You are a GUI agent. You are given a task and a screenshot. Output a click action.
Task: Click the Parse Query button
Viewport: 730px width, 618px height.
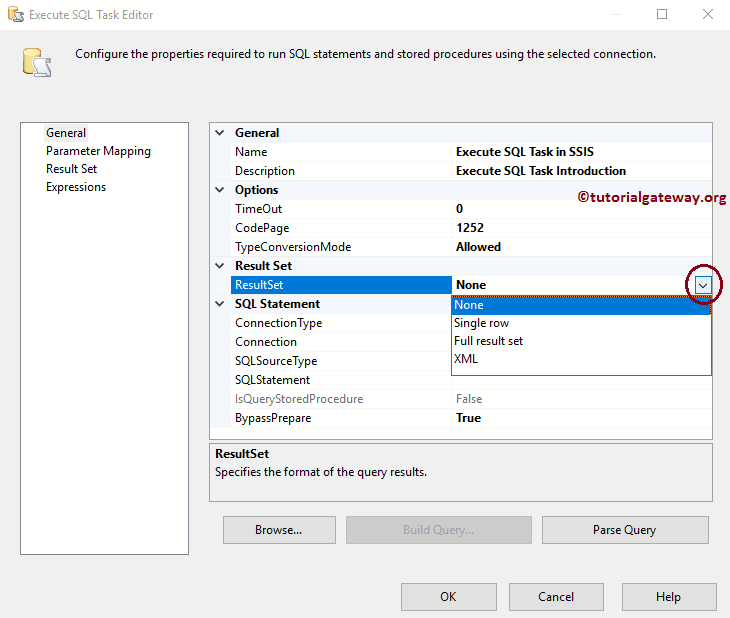coord(625,530)
